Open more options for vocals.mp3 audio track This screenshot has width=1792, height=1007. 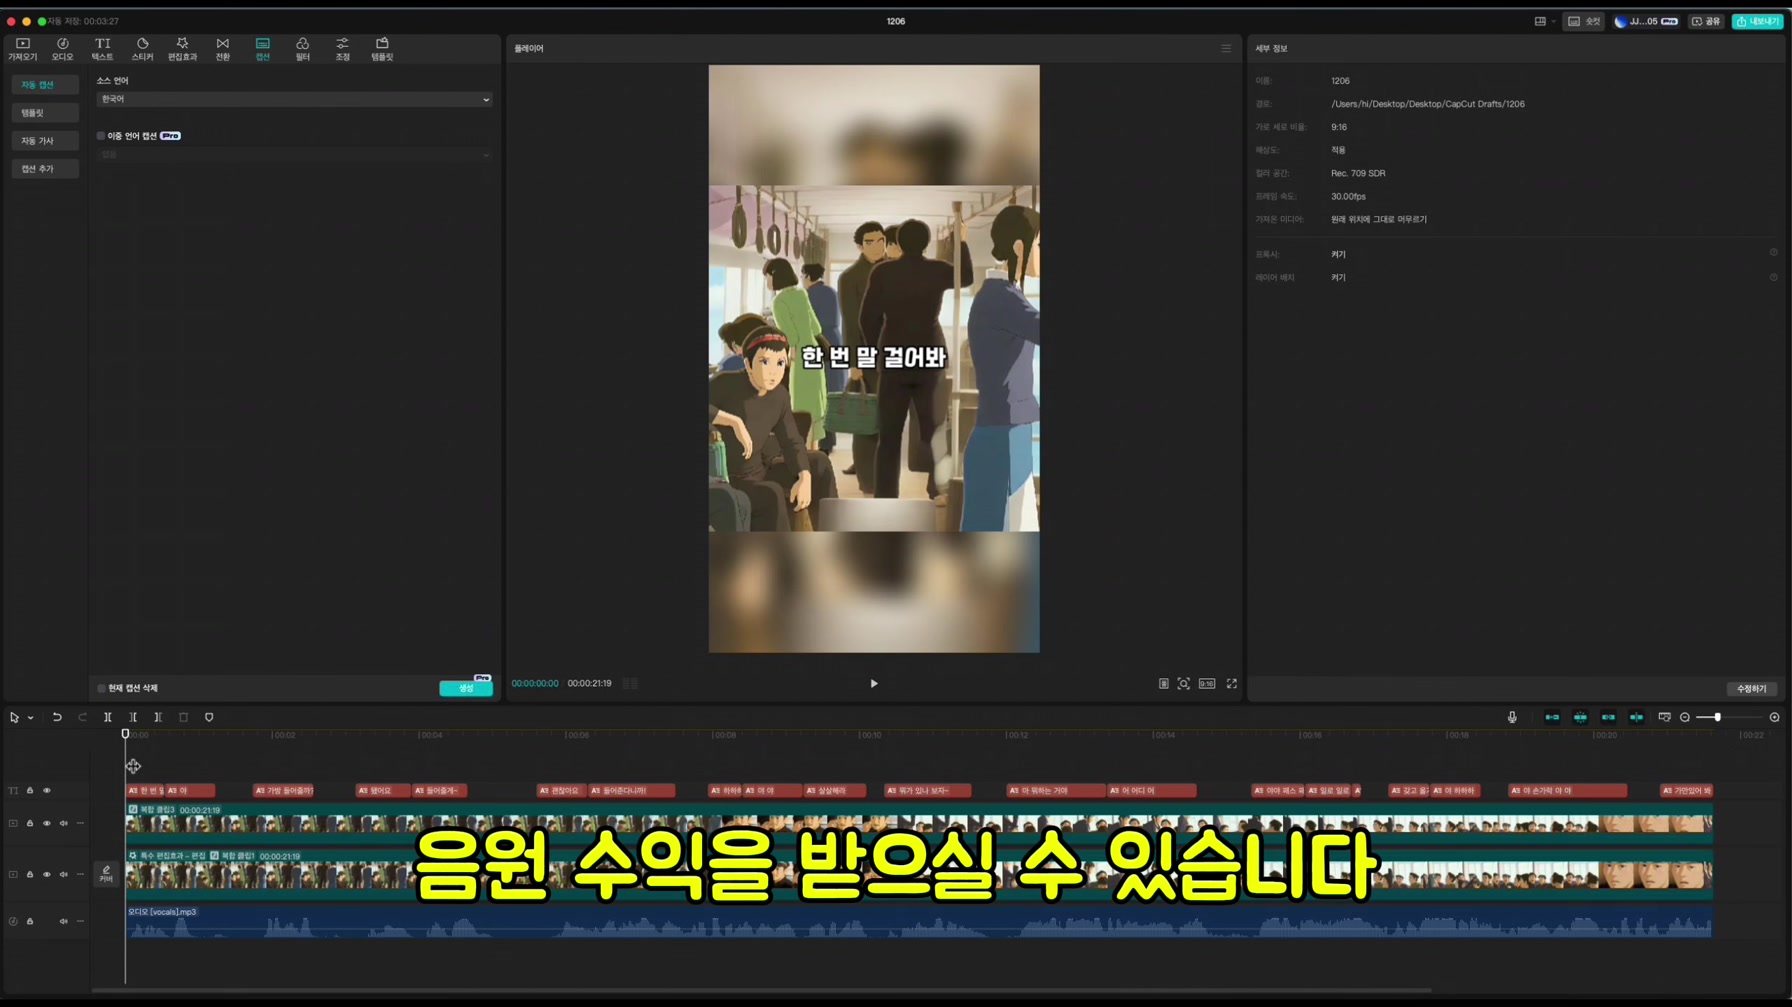click(81, 922)
